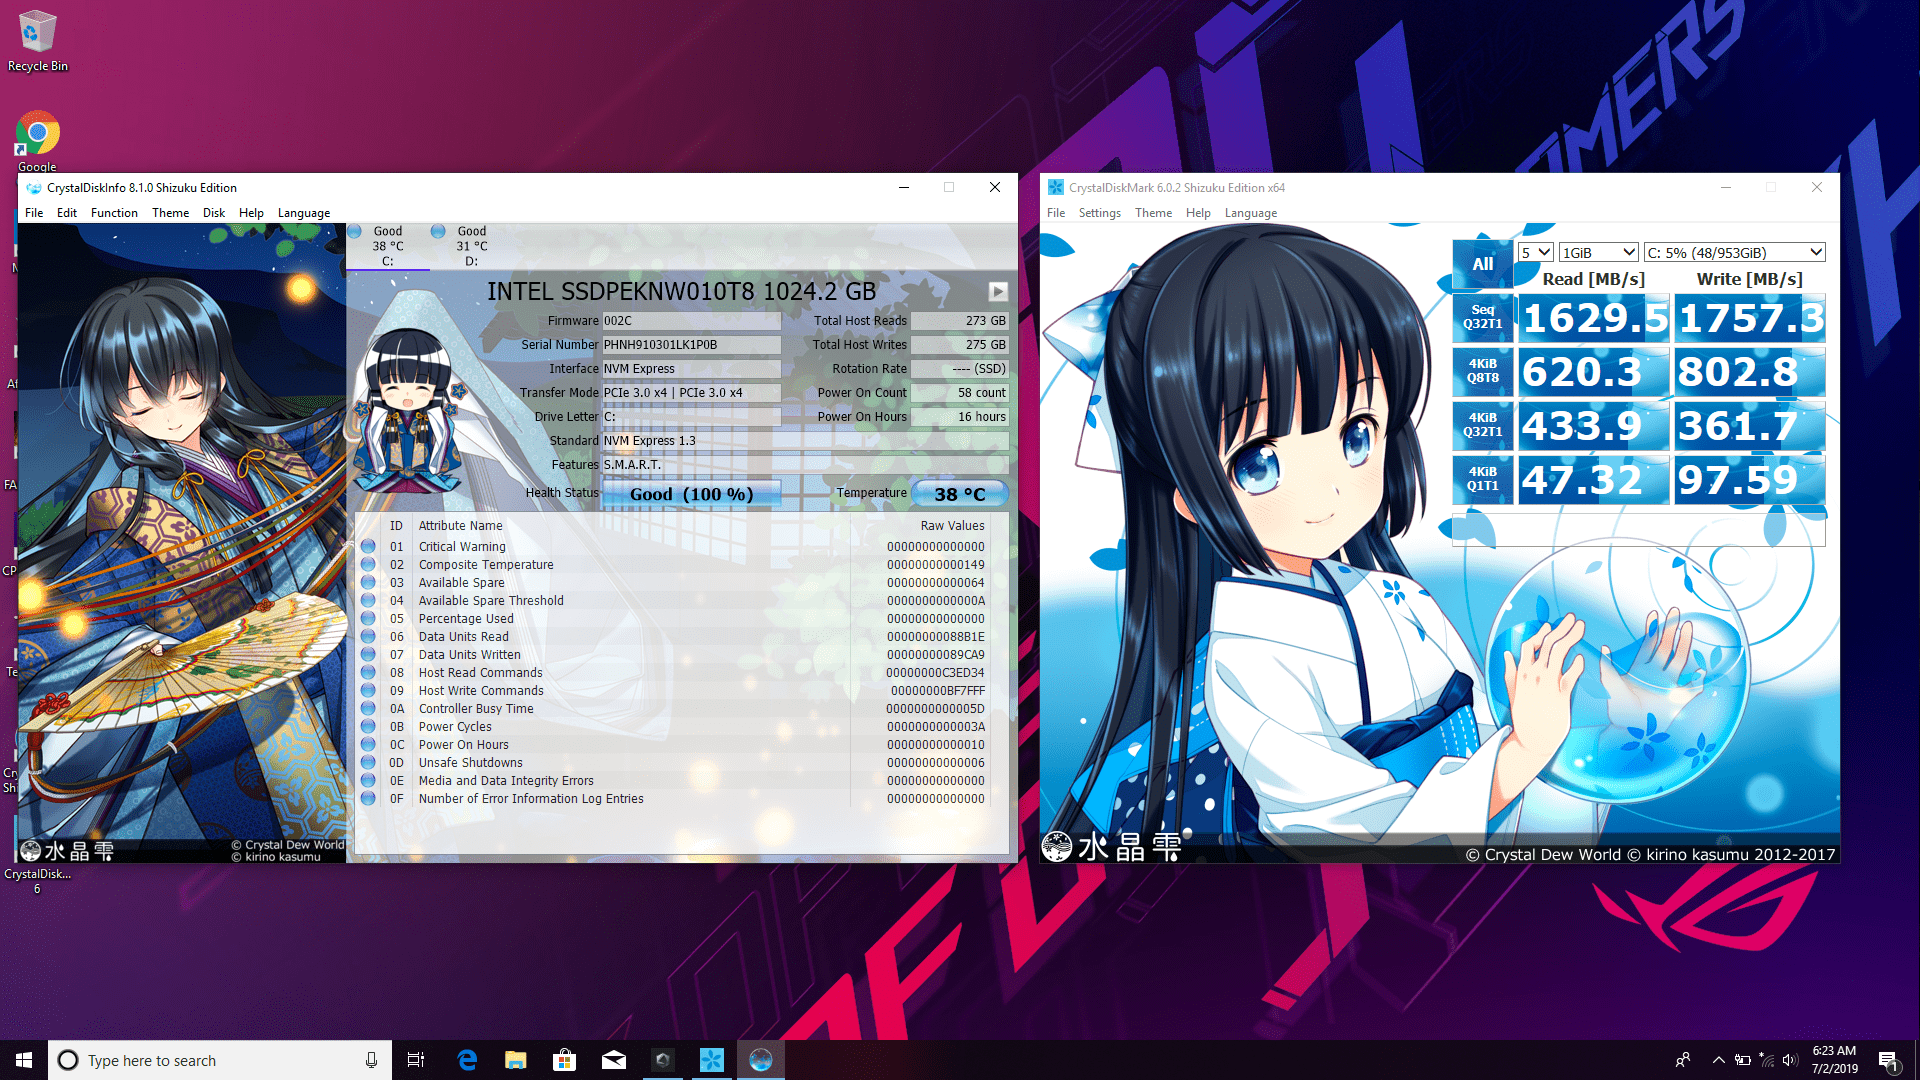Screen dimensions: 1920x1080
Task: Click the Firmware field showing 002C
Action: tap(691, 321)
